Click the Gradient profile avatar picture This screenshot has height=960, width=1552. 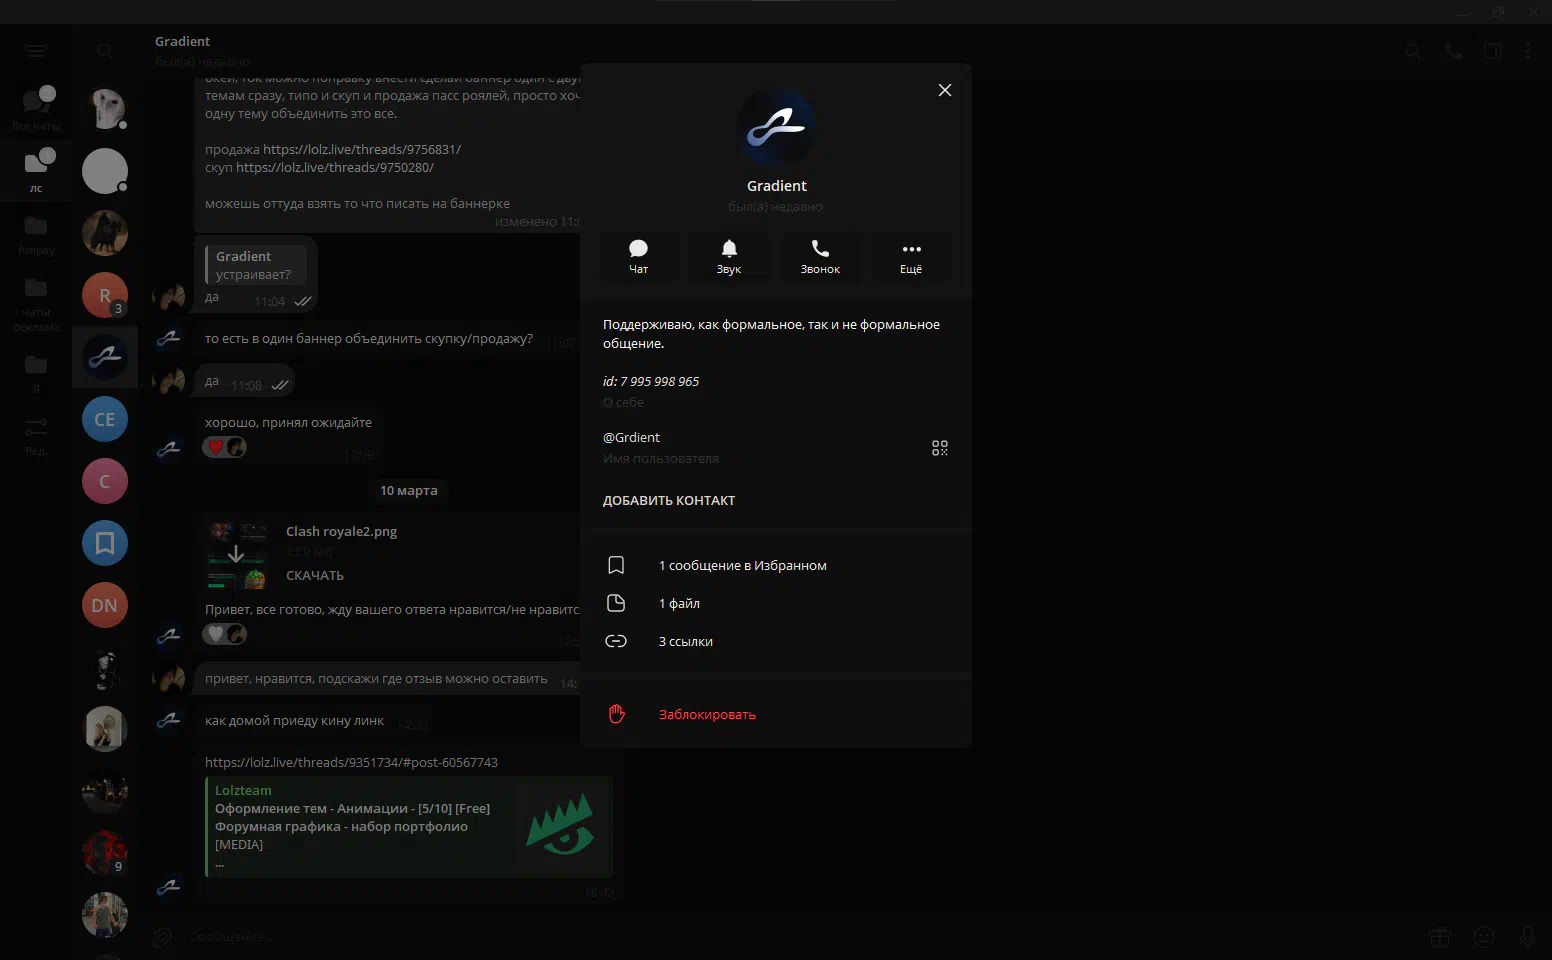coord(776,127)
